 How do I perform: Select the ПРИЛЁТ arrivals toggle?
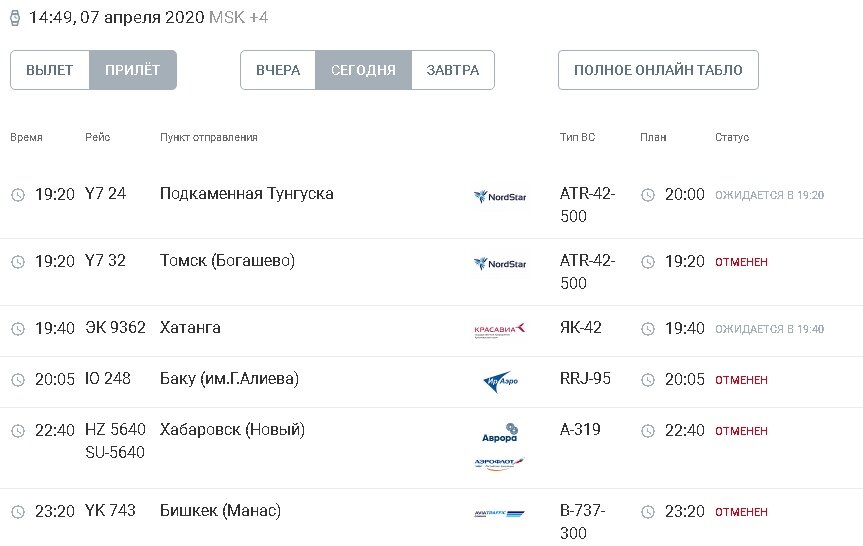(133, 70)
